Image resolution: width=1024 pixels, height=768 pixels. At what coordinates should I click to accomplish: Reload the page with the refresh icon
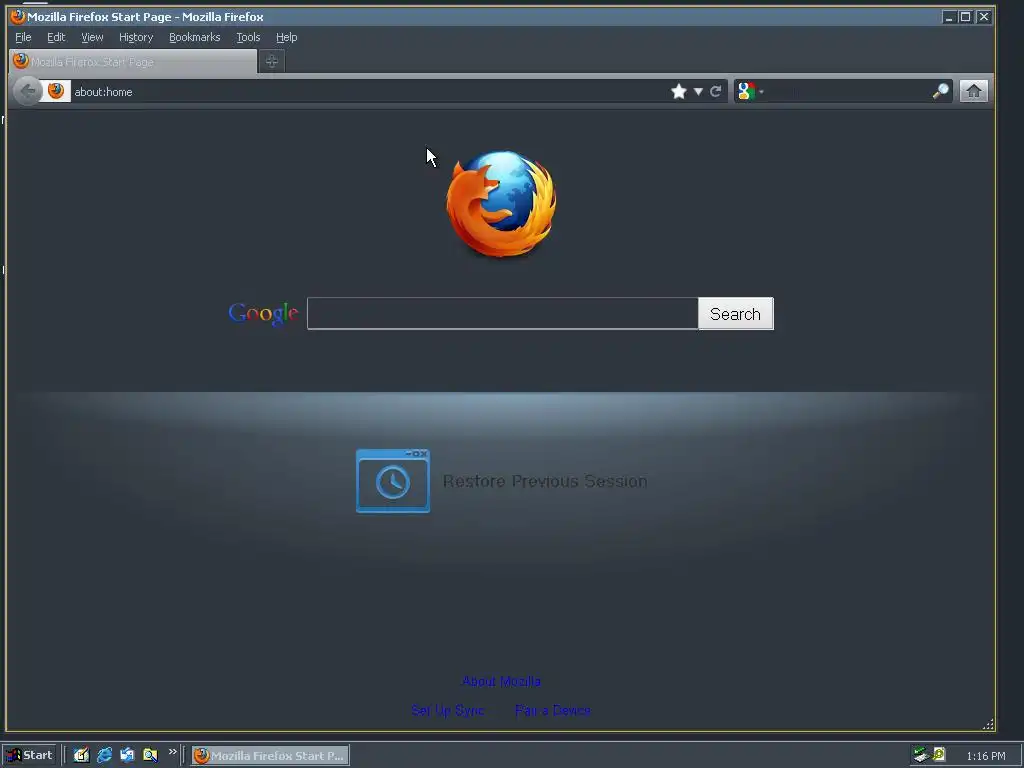click(716, 91)
